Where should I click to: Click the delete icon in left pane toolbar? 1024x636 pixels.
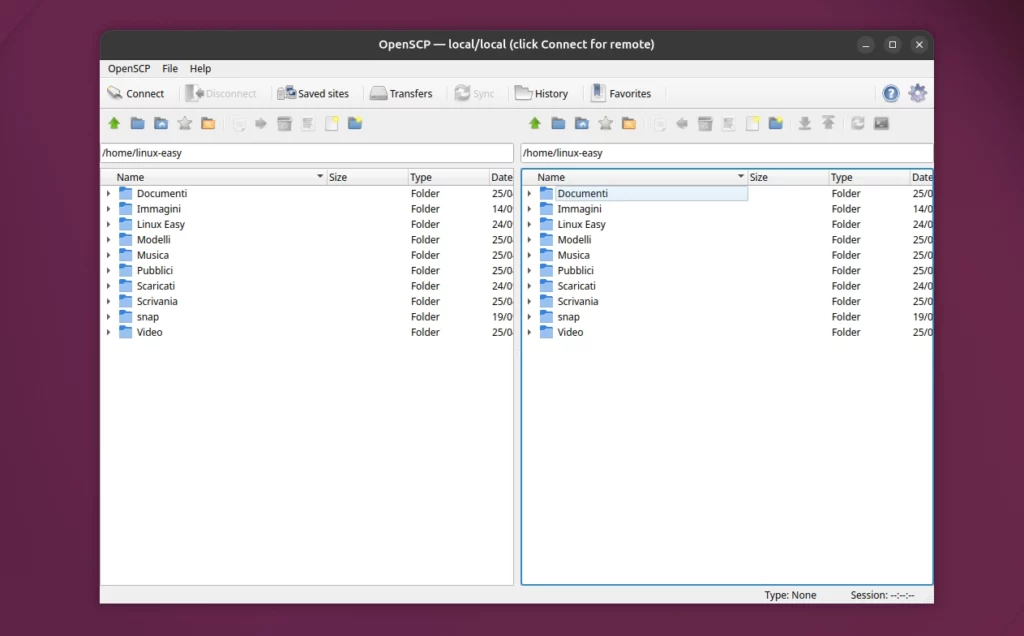tap(284, 123)
